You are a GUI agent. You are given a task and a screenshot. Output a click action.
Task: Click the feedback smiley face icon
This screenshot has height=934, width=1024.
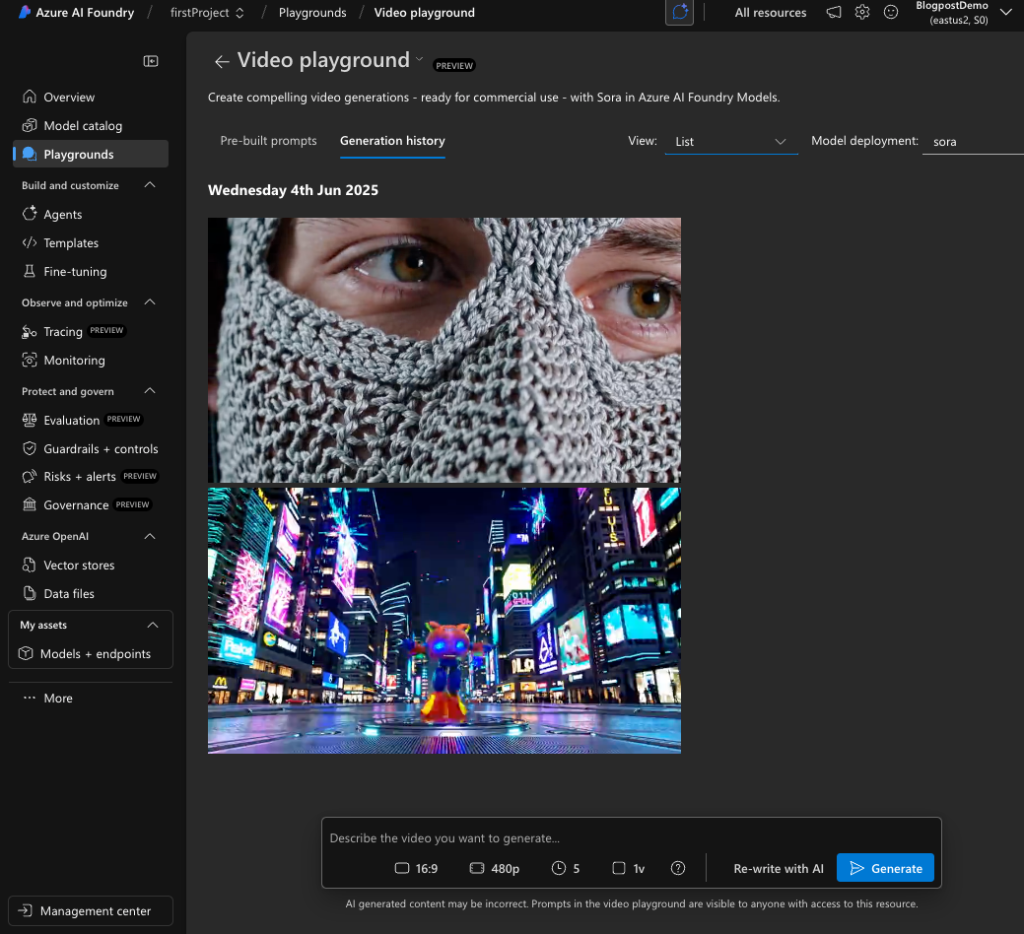coord(891,13)
